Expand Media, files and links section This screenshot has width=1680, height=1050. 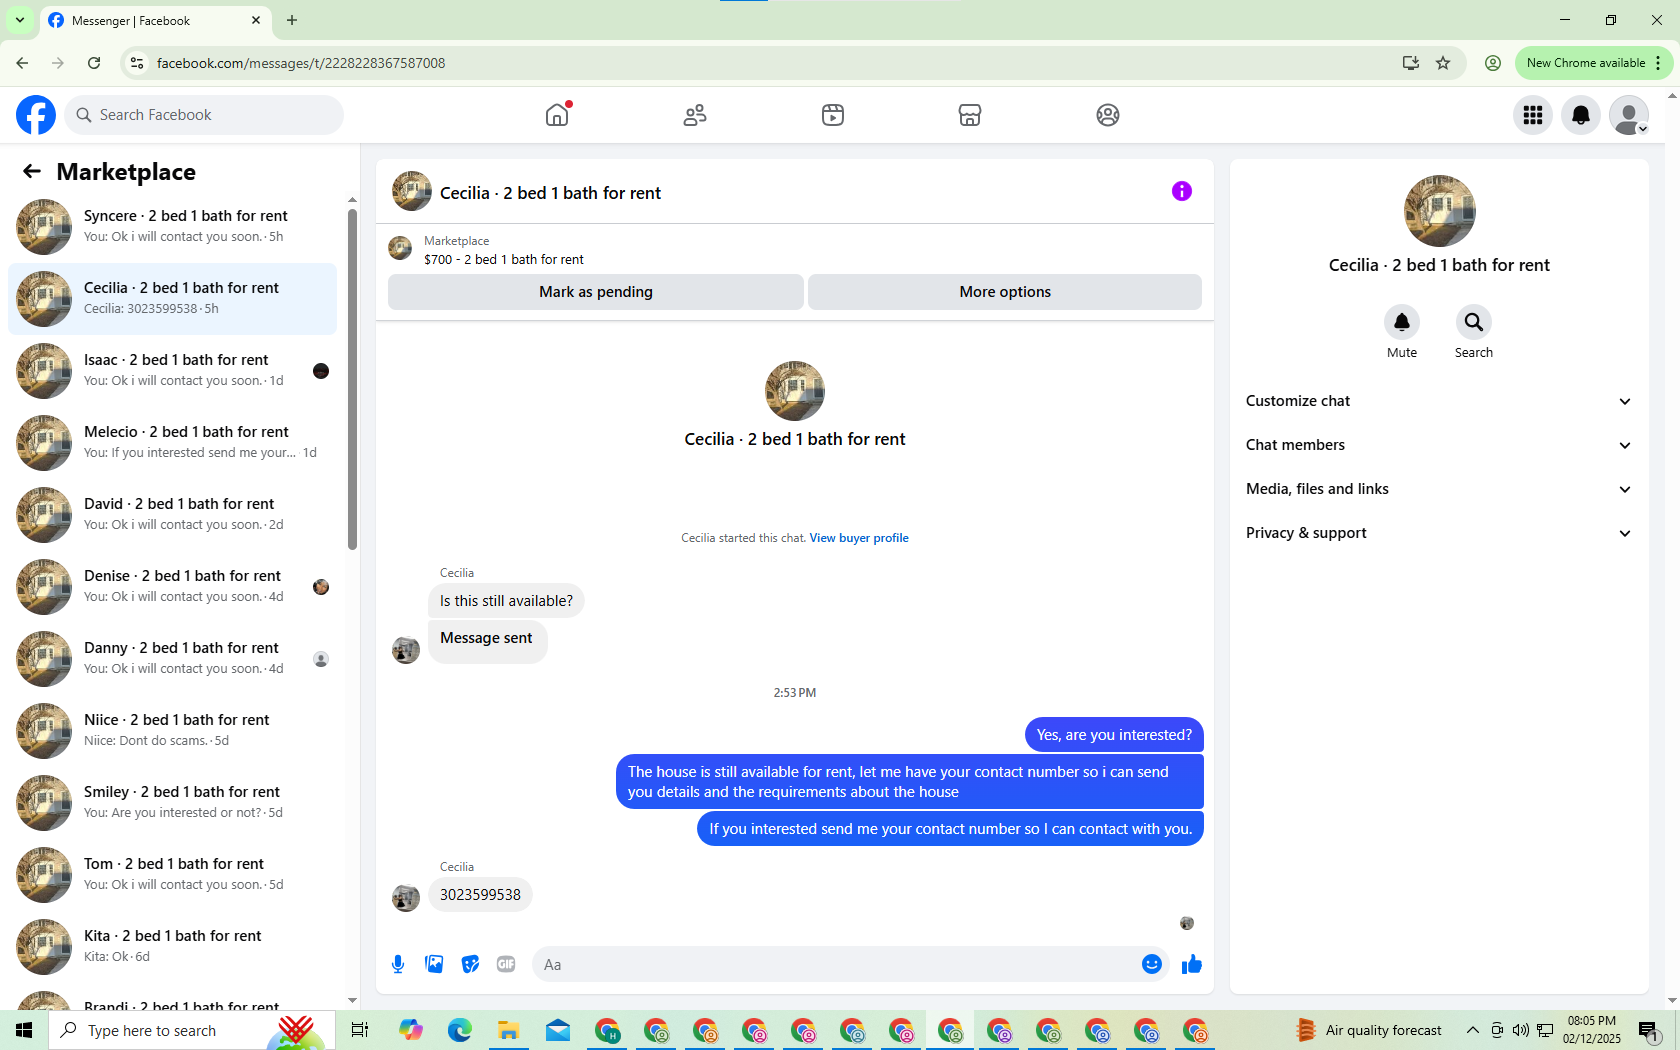coord(1439,489)
